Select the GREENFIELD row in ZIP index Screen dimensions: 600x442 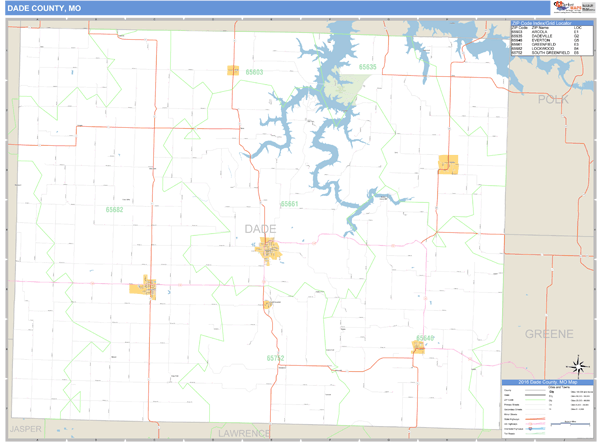[546, 45]
